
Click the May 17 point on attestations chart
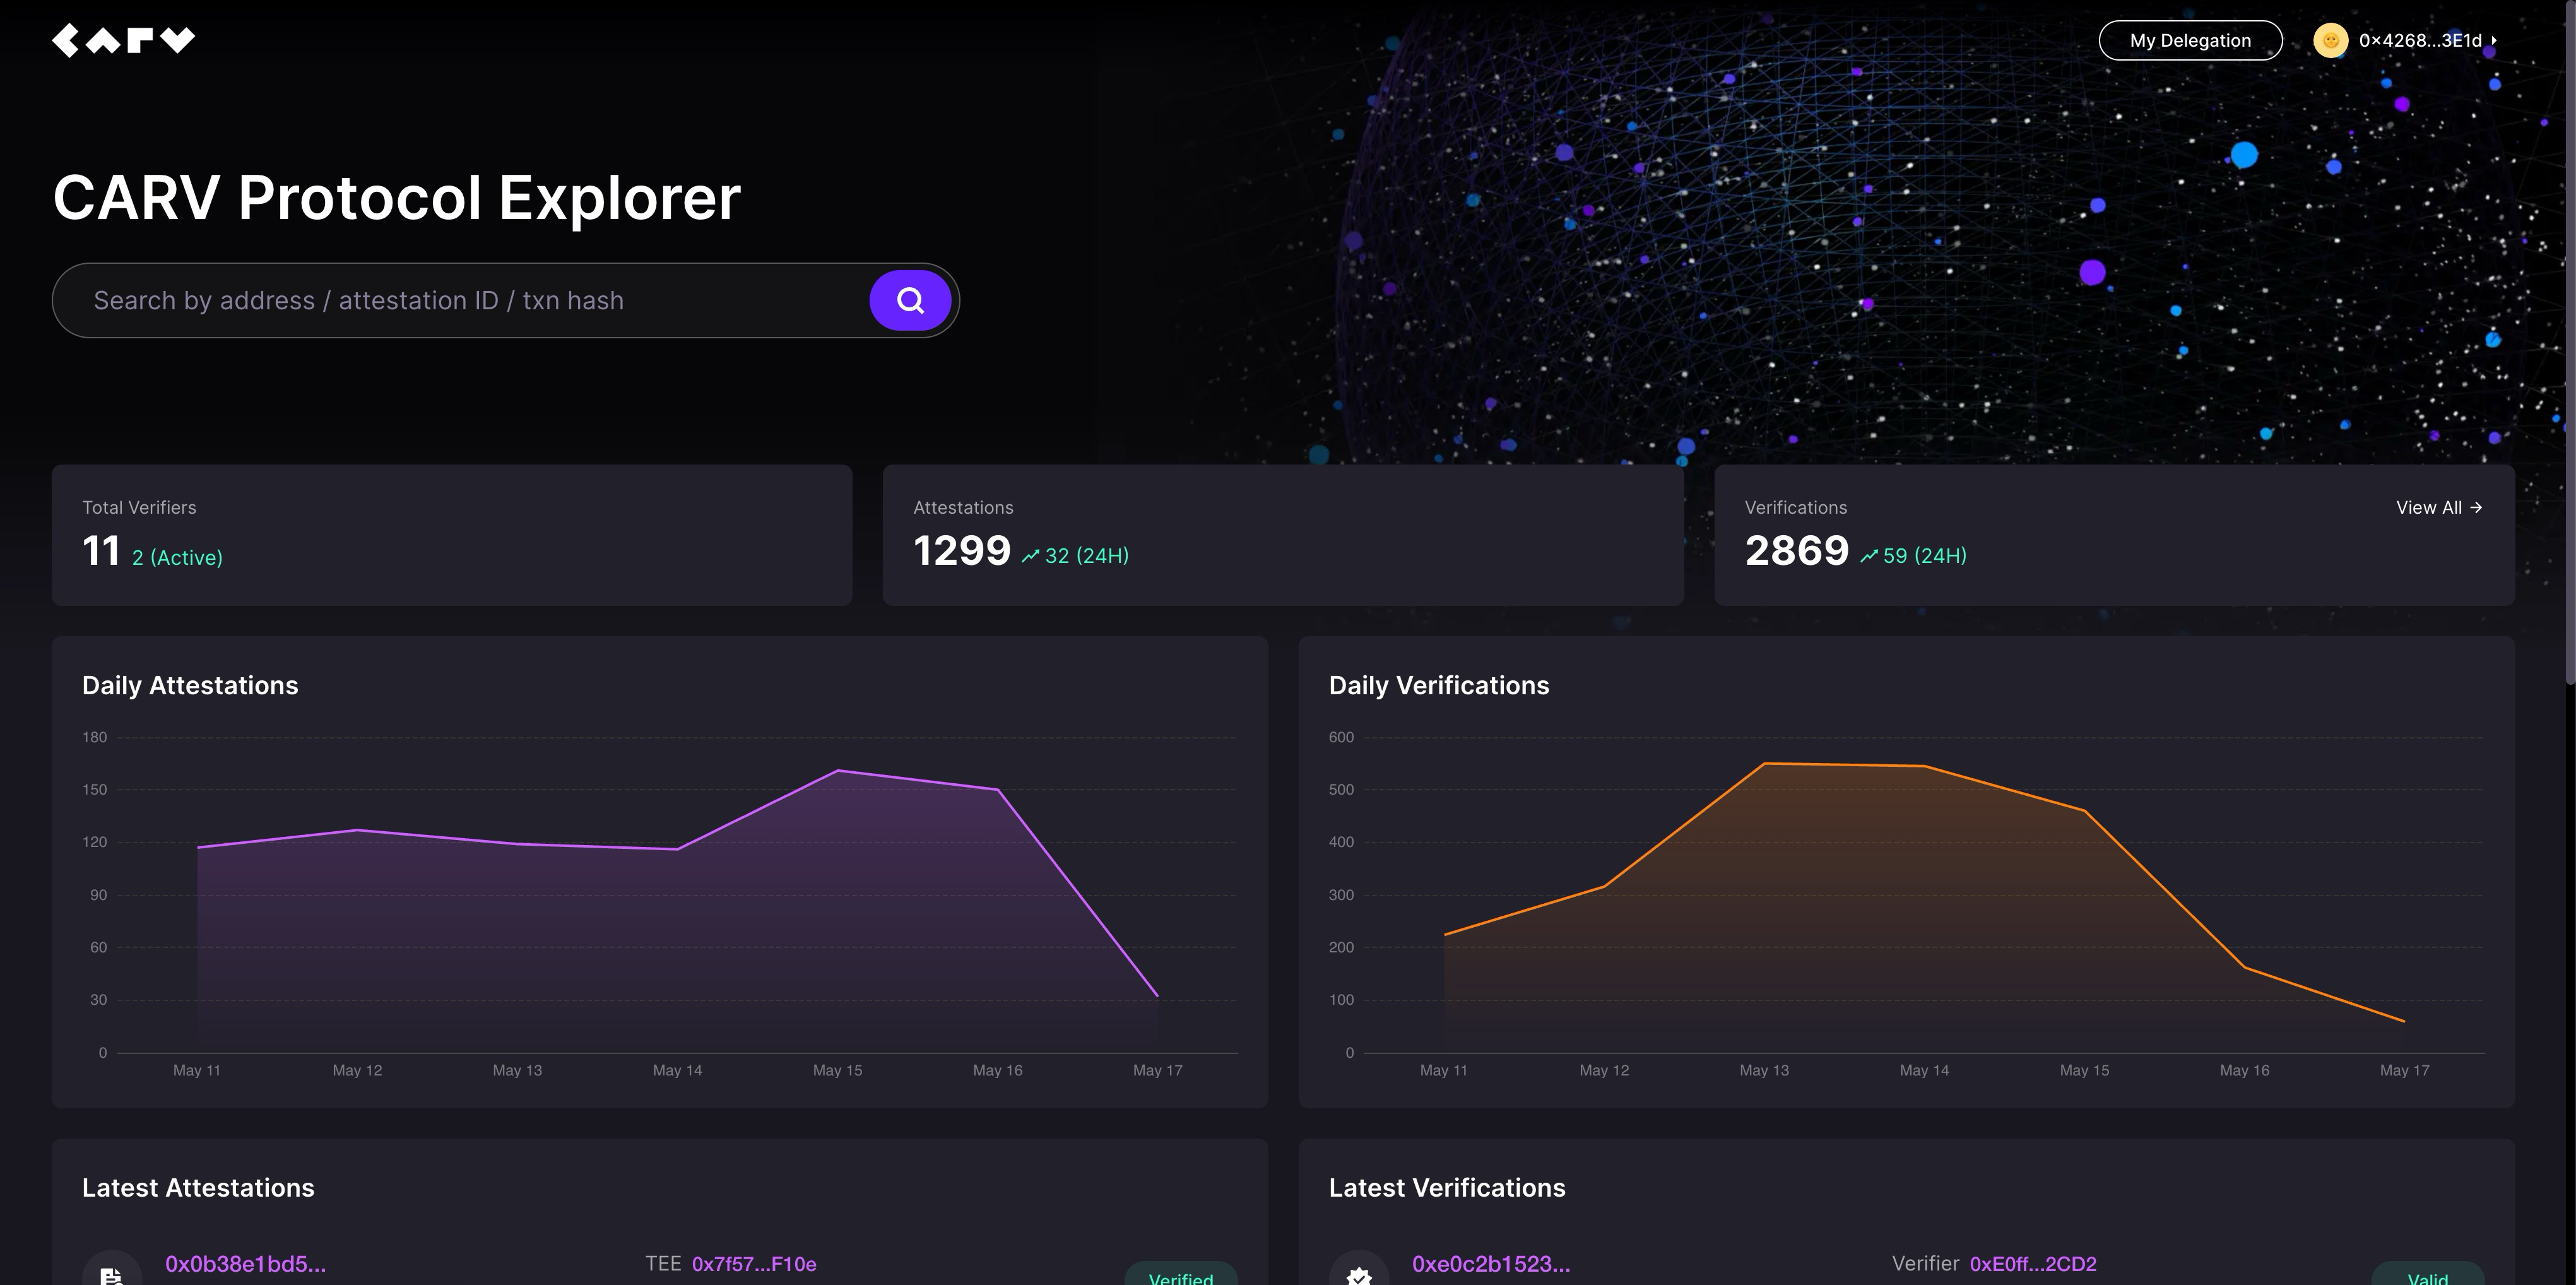click(x=1157, y=995)
